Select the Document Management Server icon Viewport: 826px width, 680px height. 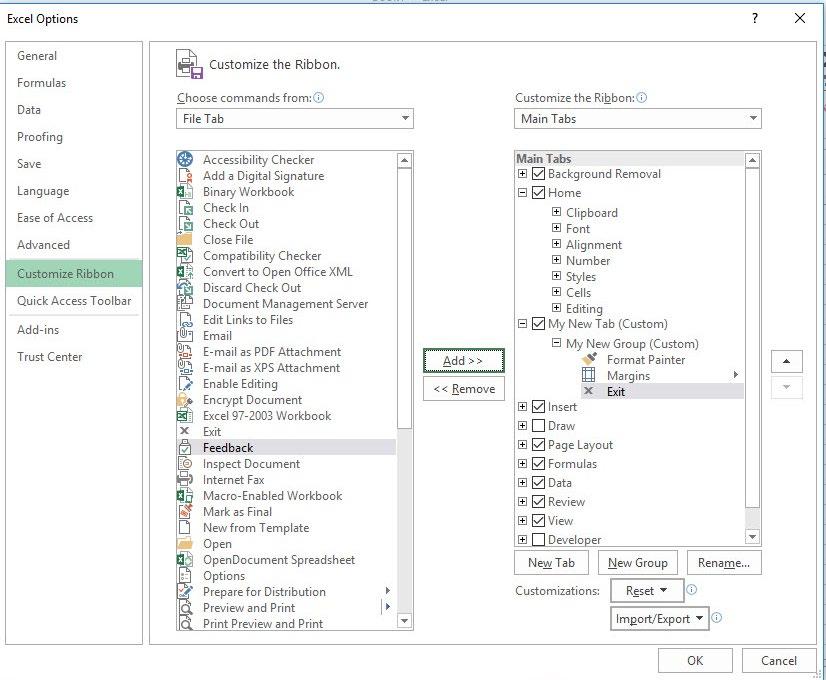(185, 303)
